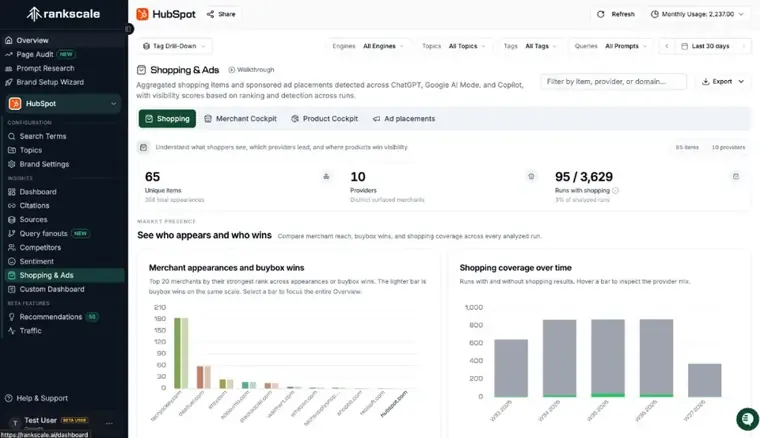Go to the previous date range
760x438 pixels.
point(667,46)
